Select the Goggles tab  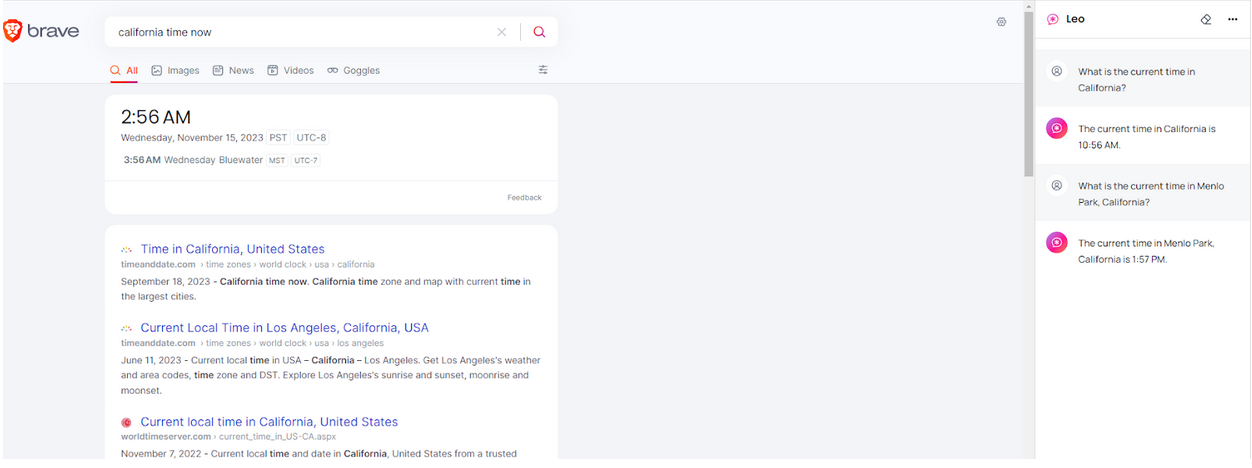pos(353,71)
